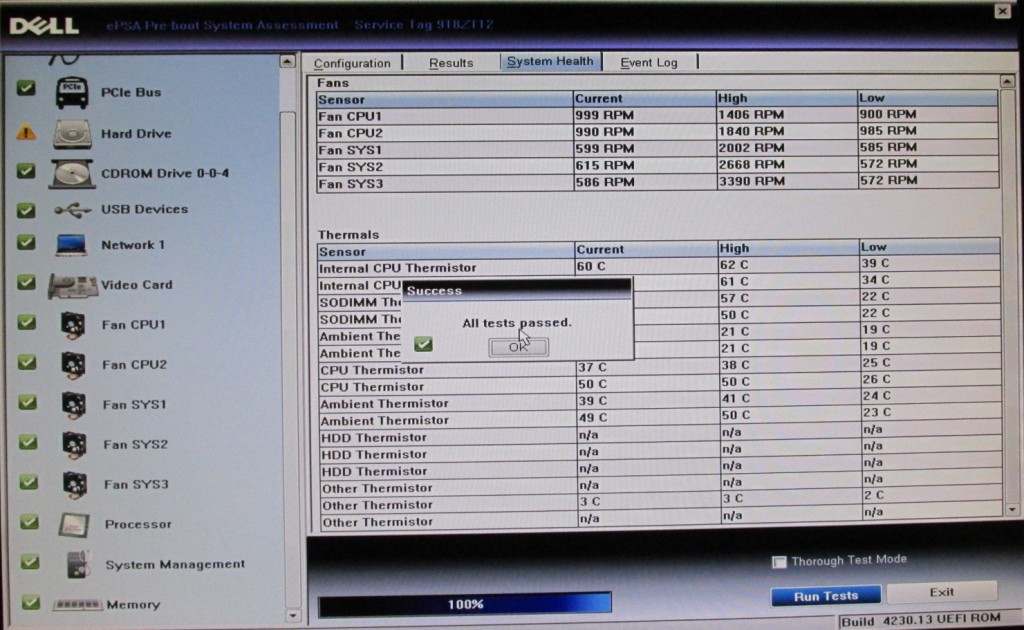Open the Configuration tab
1024x630 pixels.
click(x=352, y=63)
